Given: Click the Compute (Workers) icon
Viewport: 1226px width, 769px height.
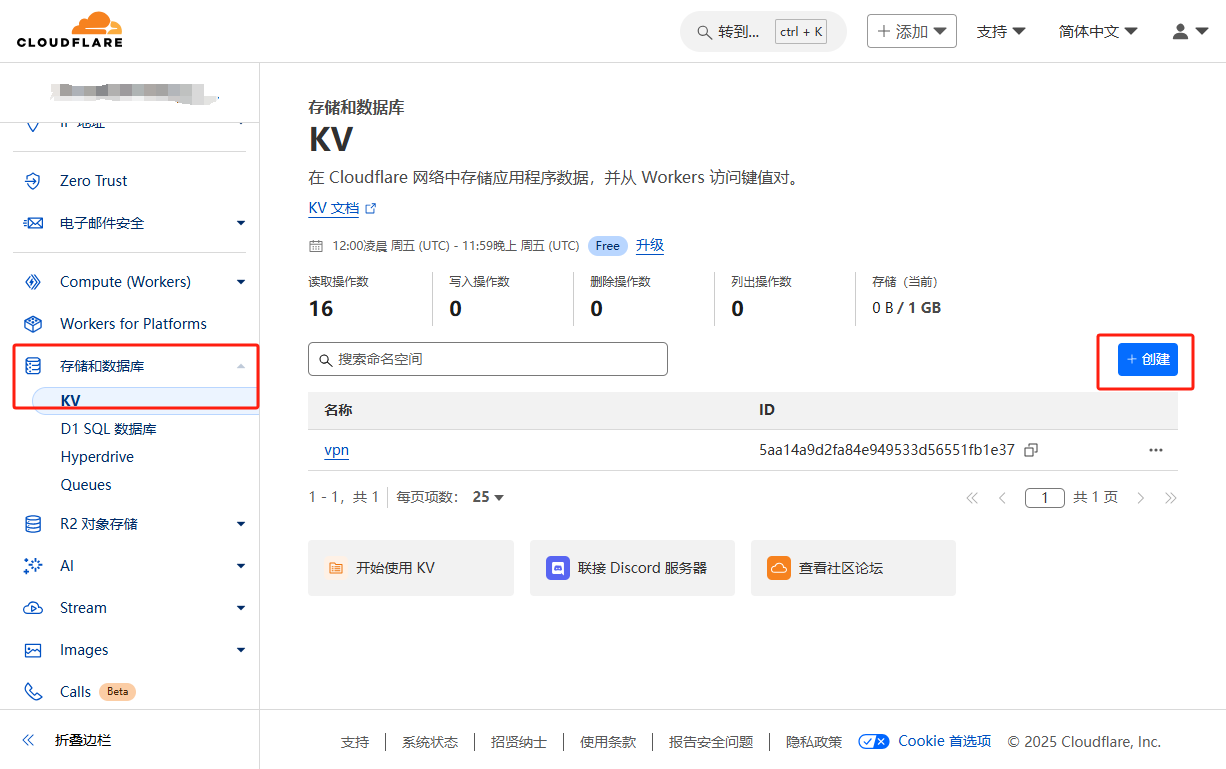Looking at the screenshot, I should (33, 282).
